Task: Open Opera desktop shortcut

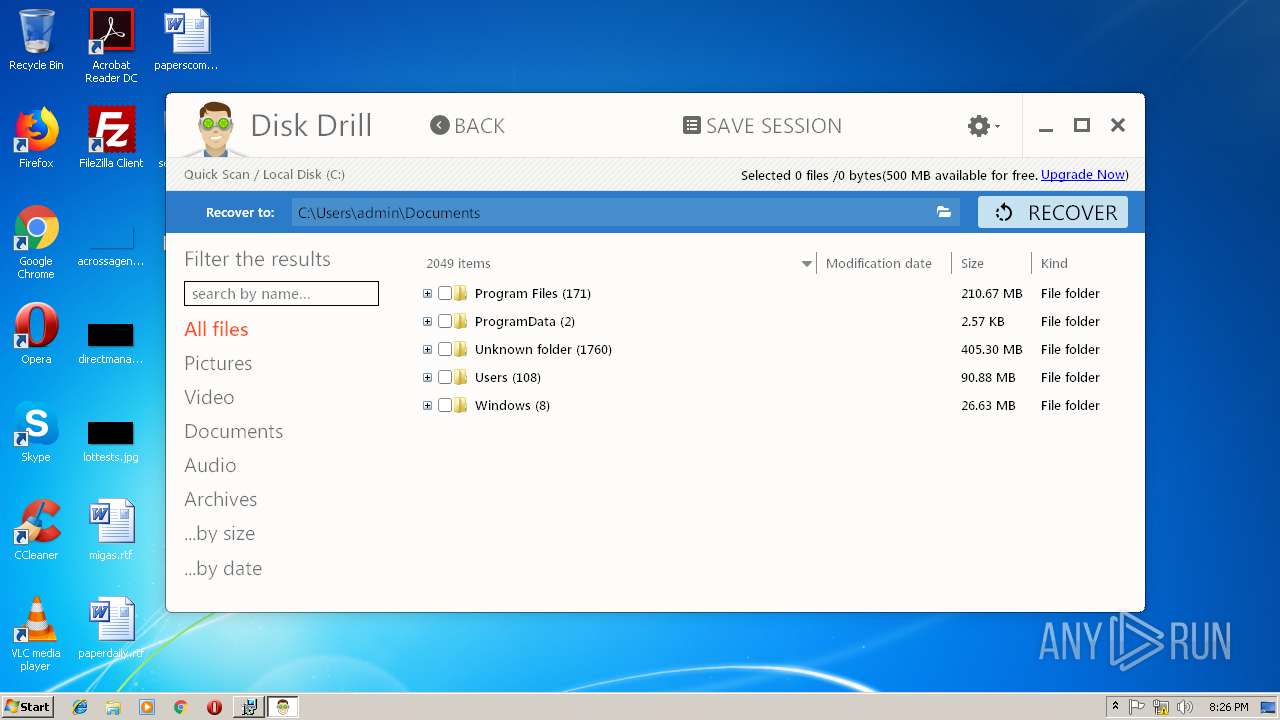Action: click(x=36, y=334)
